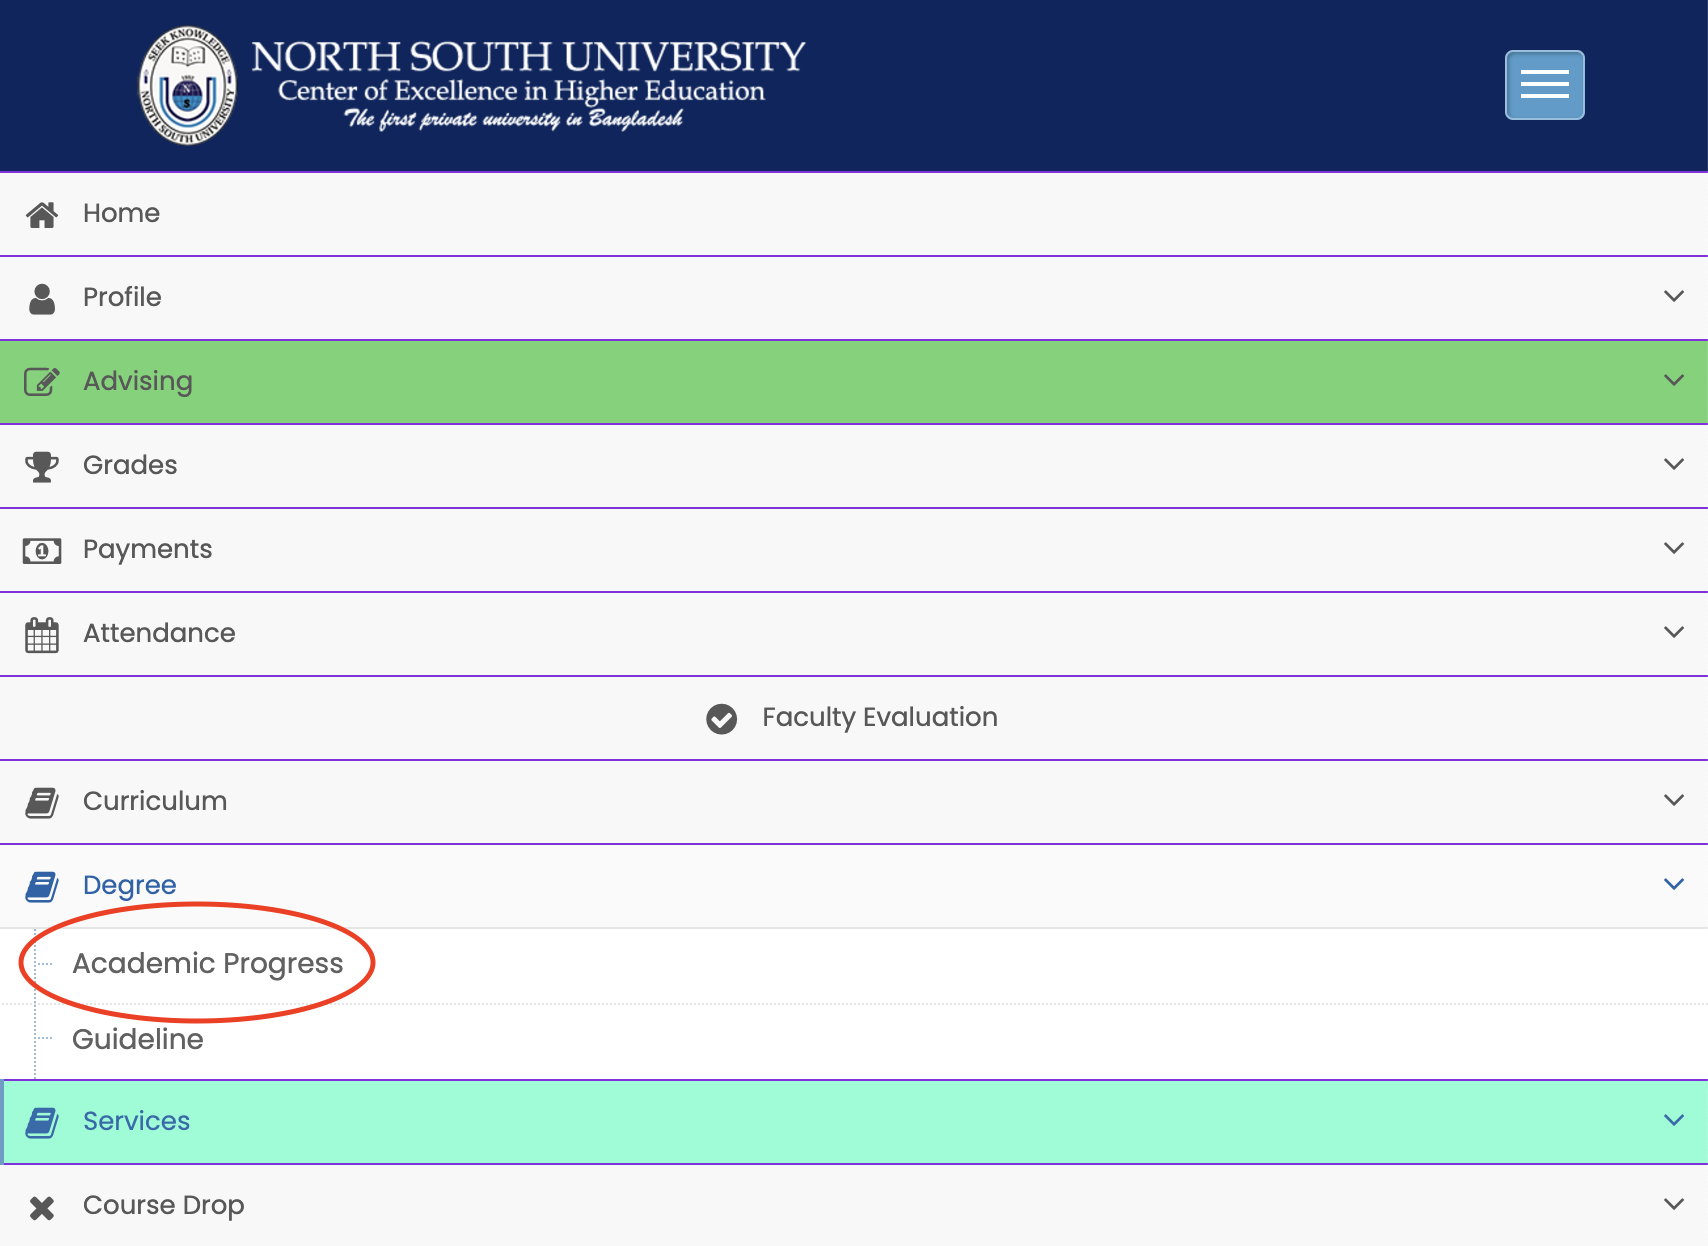The image size is (1708, 1246).
Task: Open the Attendance menu label
Action: pyautogui.click(x=159, y=633)
